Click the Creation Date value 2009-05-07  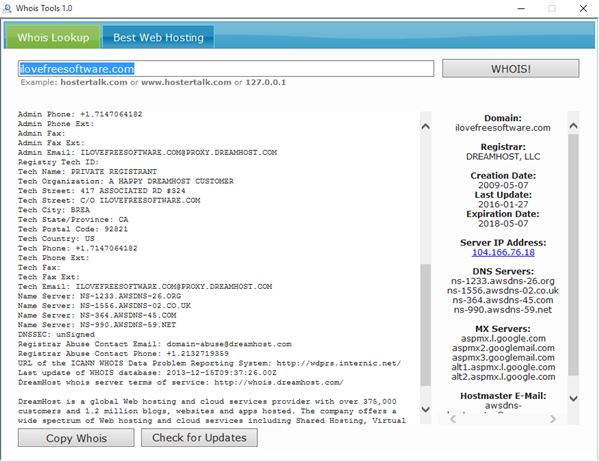(503, 185)
